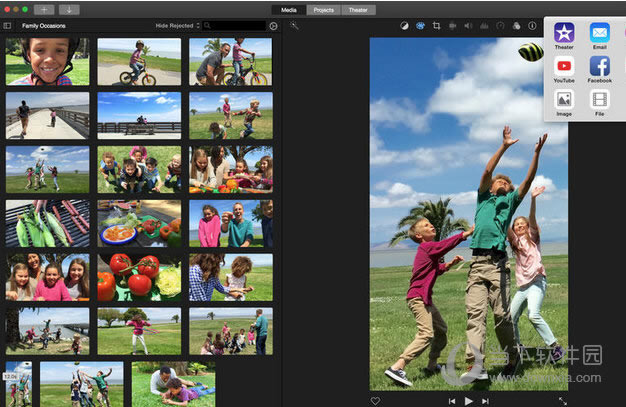The height and width of the screenshot is (407, 626).
Task: Open the Hide Rejected filter dropdown
Action: [177, 24]
